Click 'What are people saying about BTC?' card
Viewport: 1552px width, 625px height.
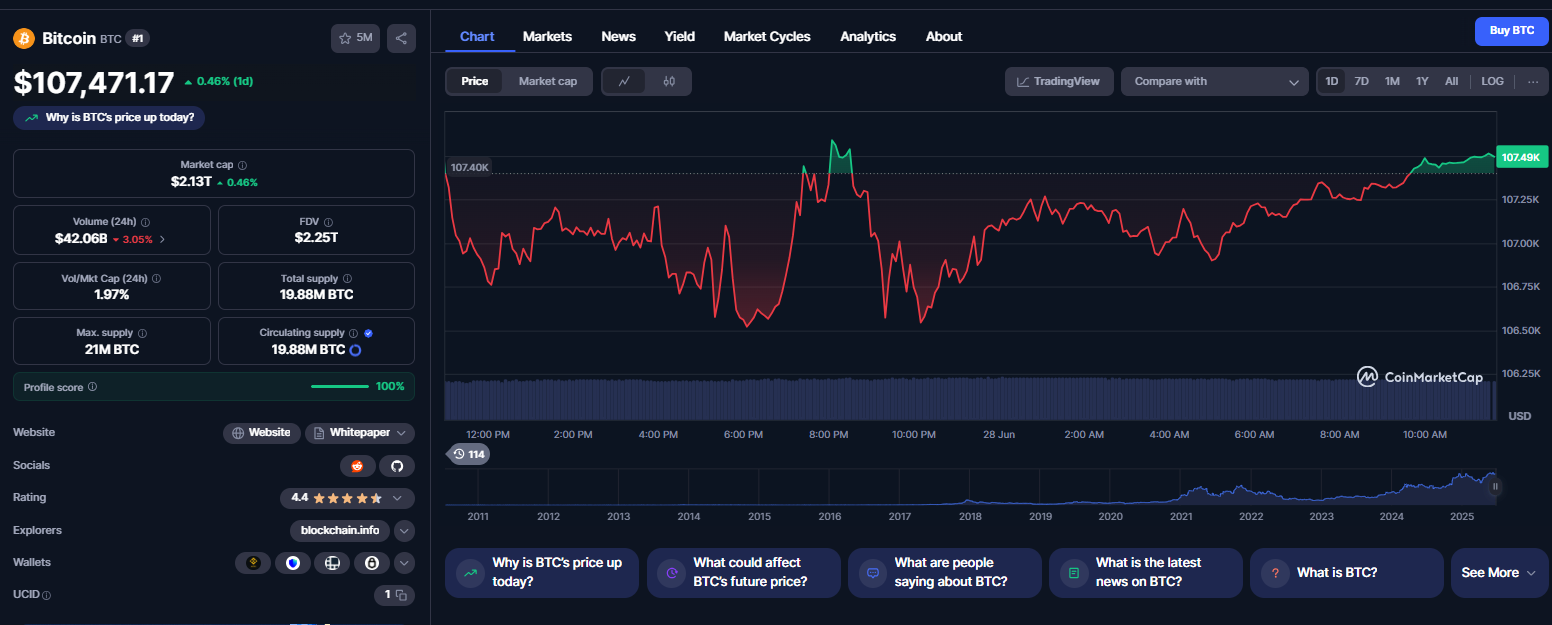tap(945, 573)
